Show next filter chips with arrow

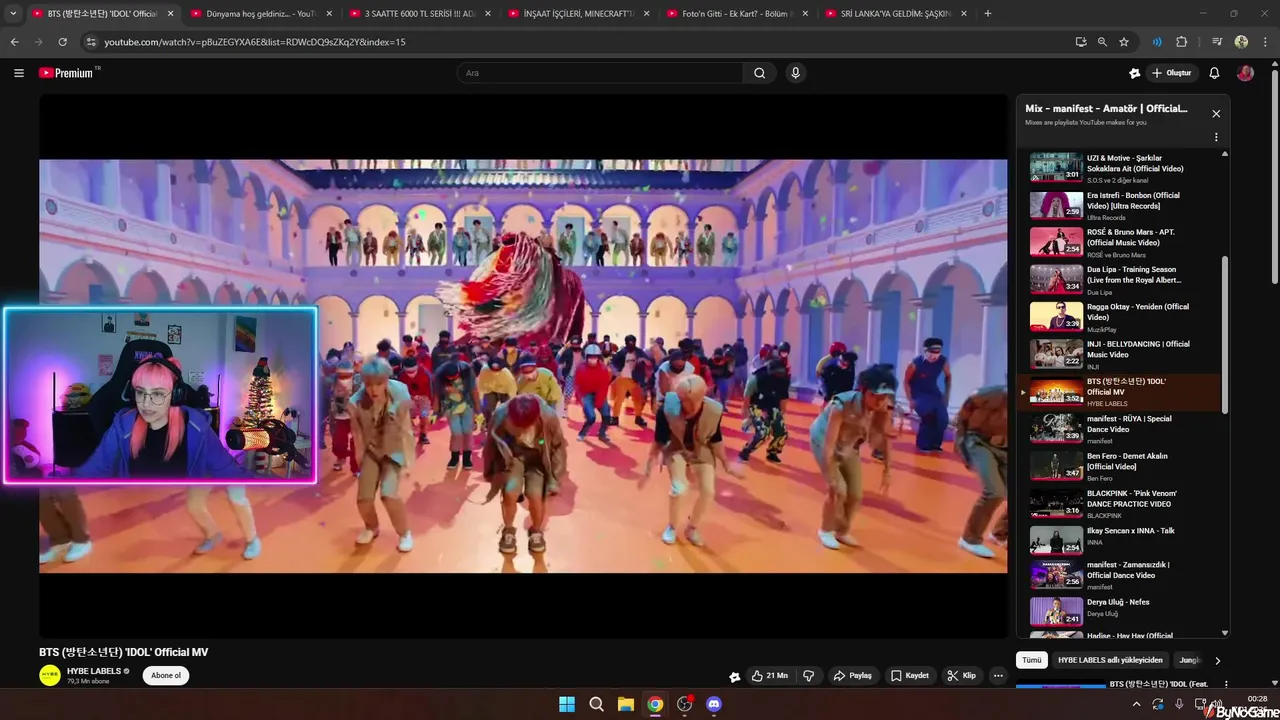1217,660
